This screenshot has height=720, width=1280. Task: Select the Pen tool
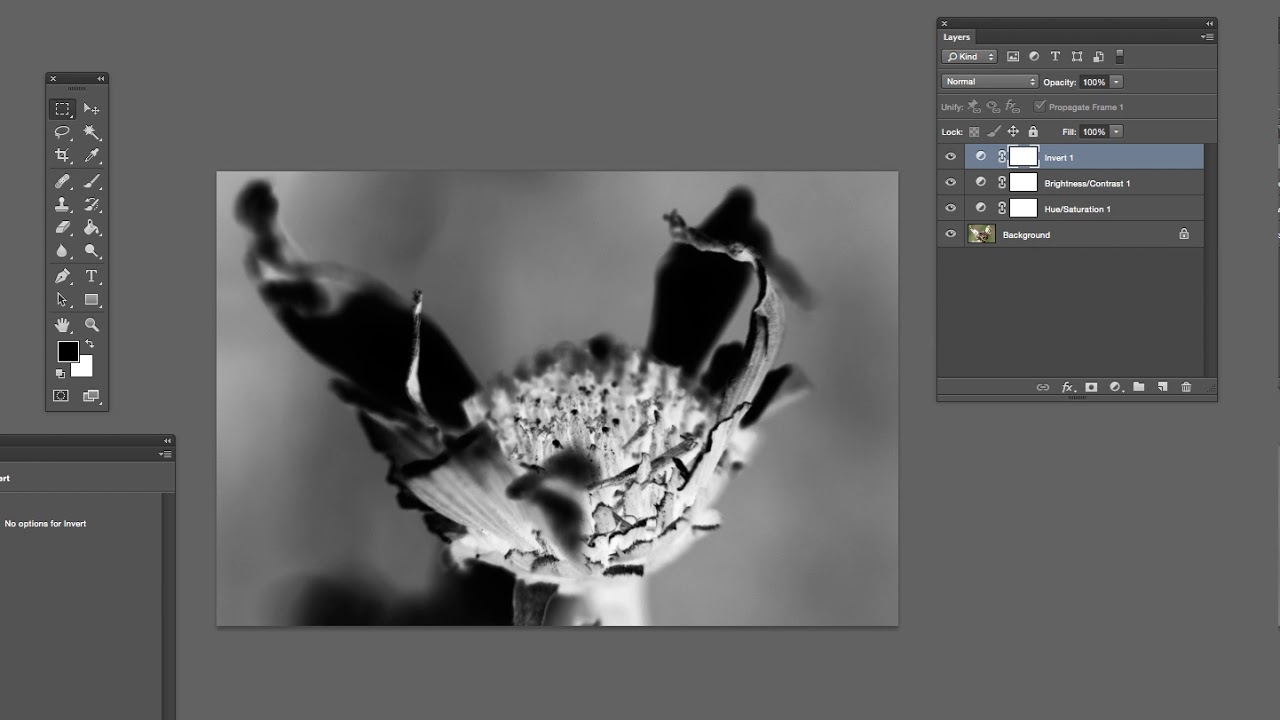pos(62,276)
